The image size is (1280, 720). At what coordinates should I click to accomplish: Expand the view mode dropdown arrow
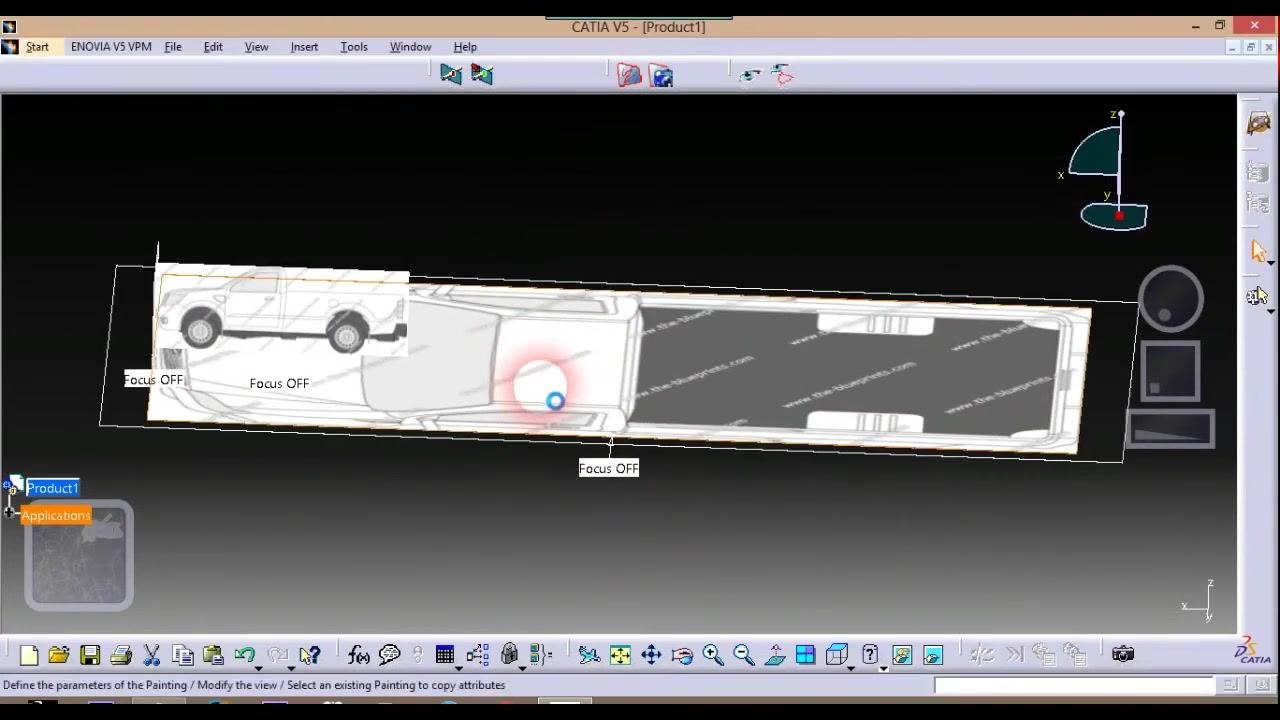(883, 667)
